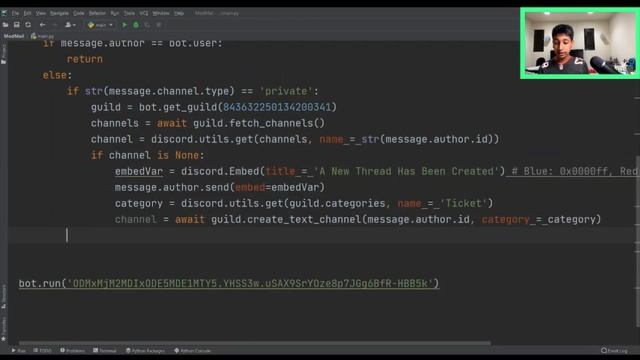Open the Run menu

pos(115,13)
